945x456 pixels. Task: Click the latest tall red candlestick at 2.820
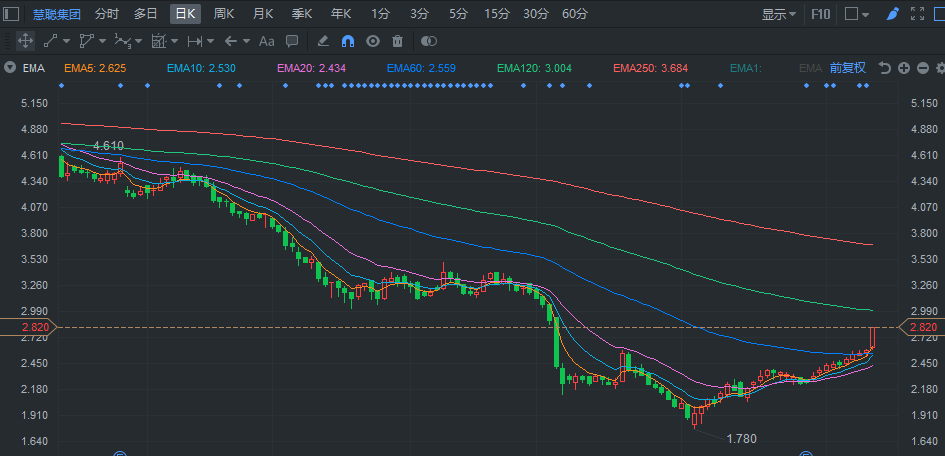pos(872,338)
